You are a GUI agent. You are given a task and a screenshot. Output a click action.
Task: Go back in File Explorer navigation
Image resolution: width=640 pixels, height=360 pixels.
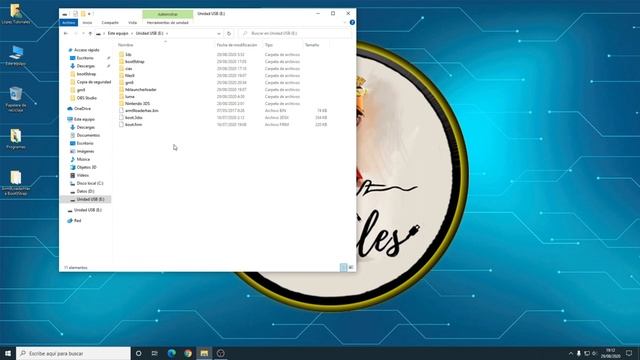(x=66, y=33)
